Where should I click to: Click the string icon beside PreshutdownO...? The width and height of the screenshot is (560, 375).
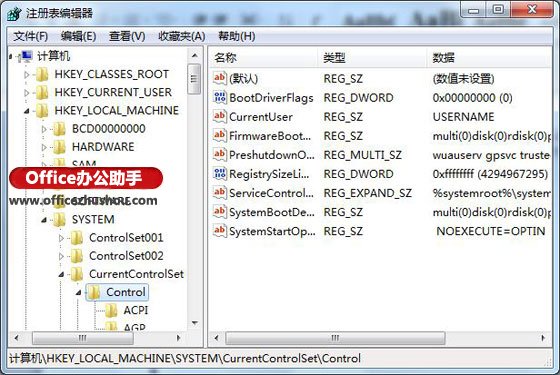[x=219, y=155]
